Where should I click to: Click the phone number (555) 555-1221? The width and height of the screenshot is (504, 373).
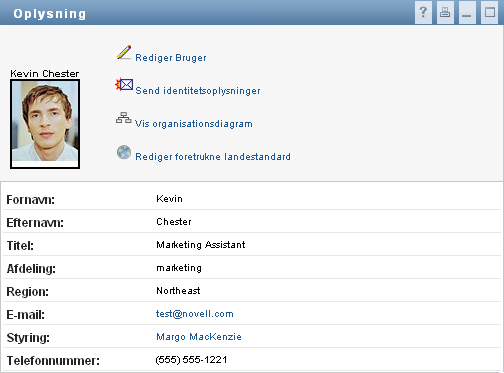(x=191, y=360)
